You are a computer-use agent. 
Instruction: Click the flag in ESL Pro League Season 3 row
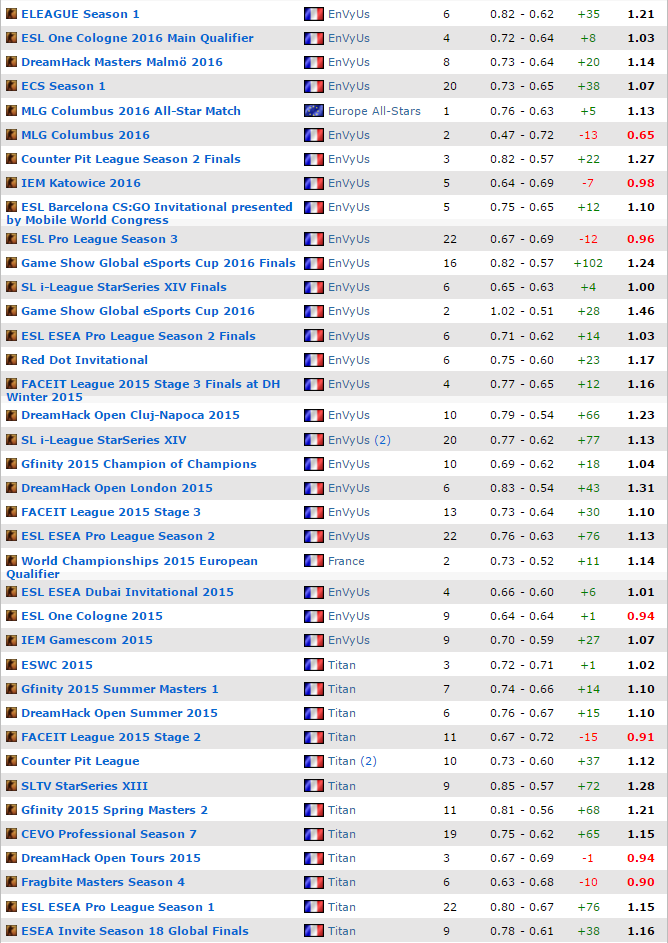pyautogui.click(x=314, y=239)
